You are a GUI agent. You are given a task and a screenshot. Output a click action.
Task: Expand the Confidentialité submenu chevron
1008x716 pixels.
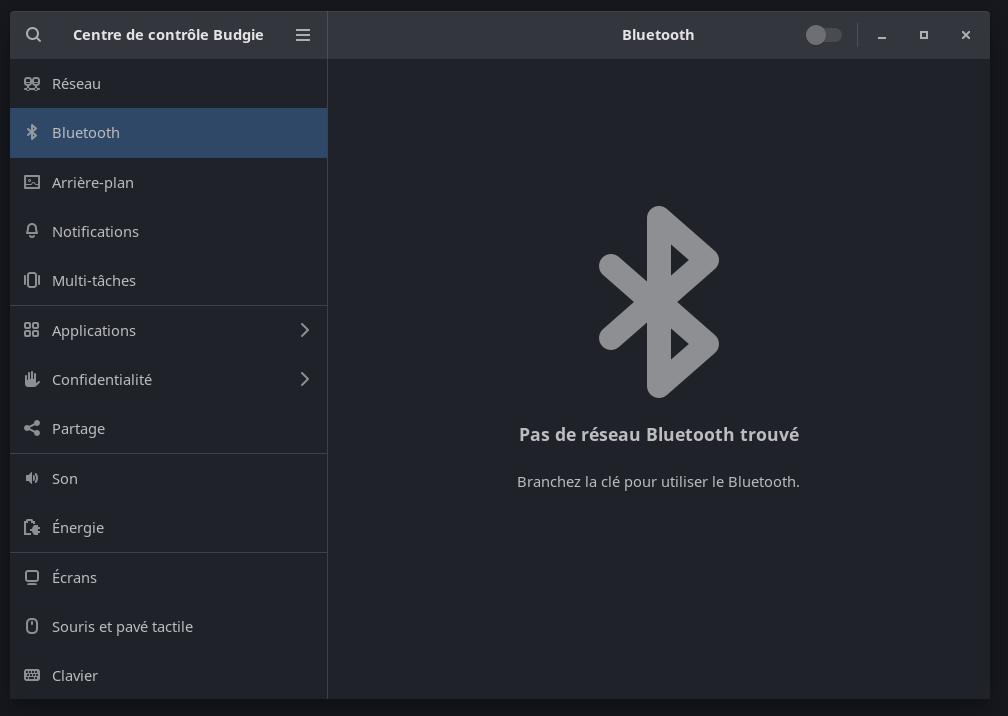305,379
